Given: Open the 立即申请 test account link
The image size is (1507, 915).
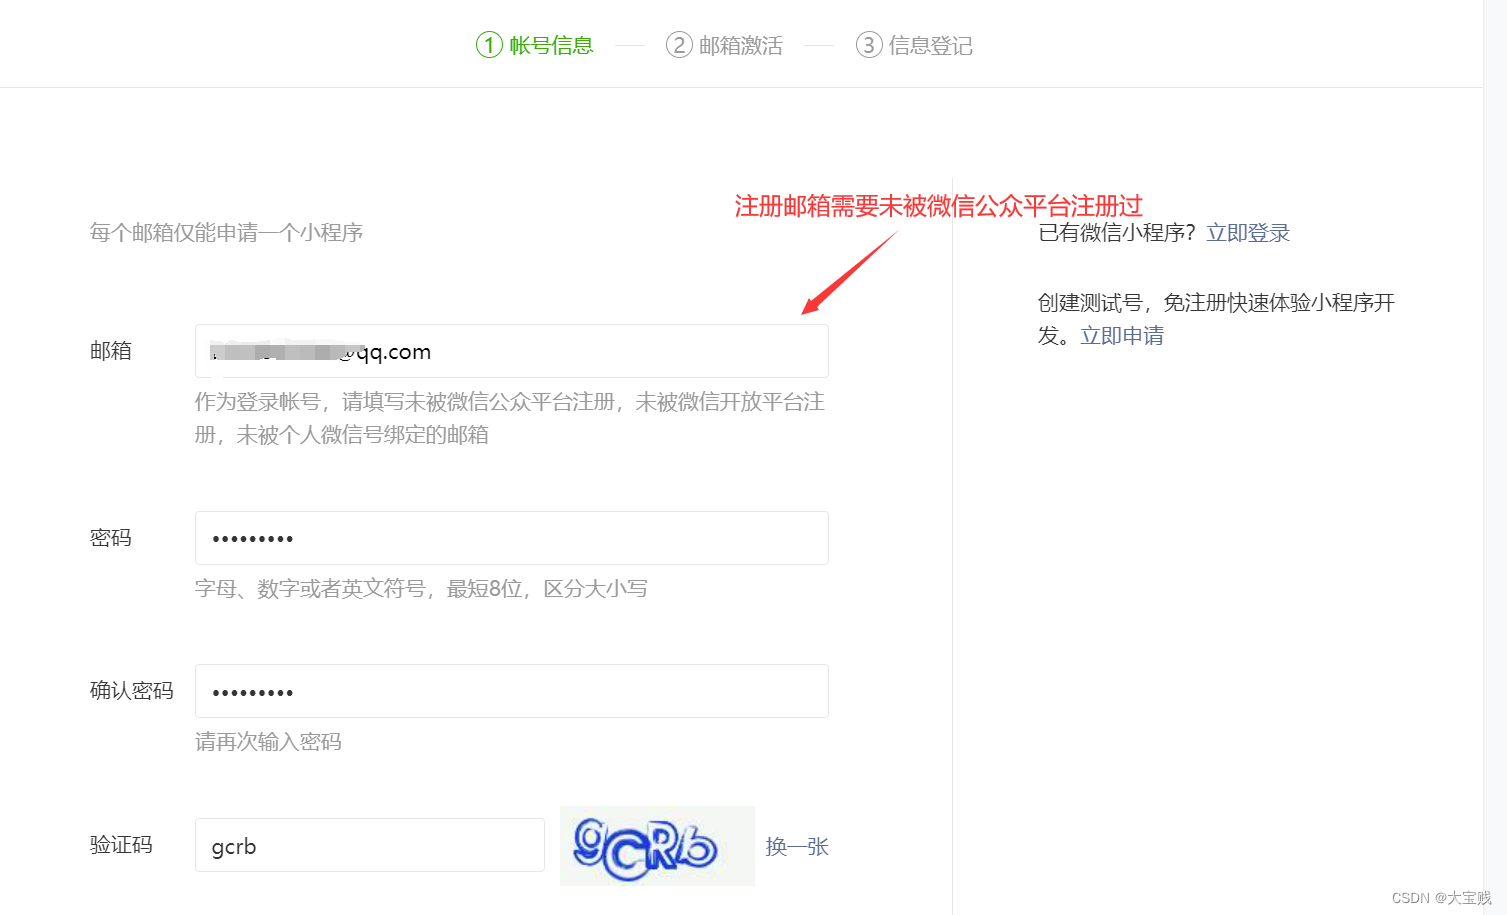Looking at the screenshot, I should point(1122,336).
